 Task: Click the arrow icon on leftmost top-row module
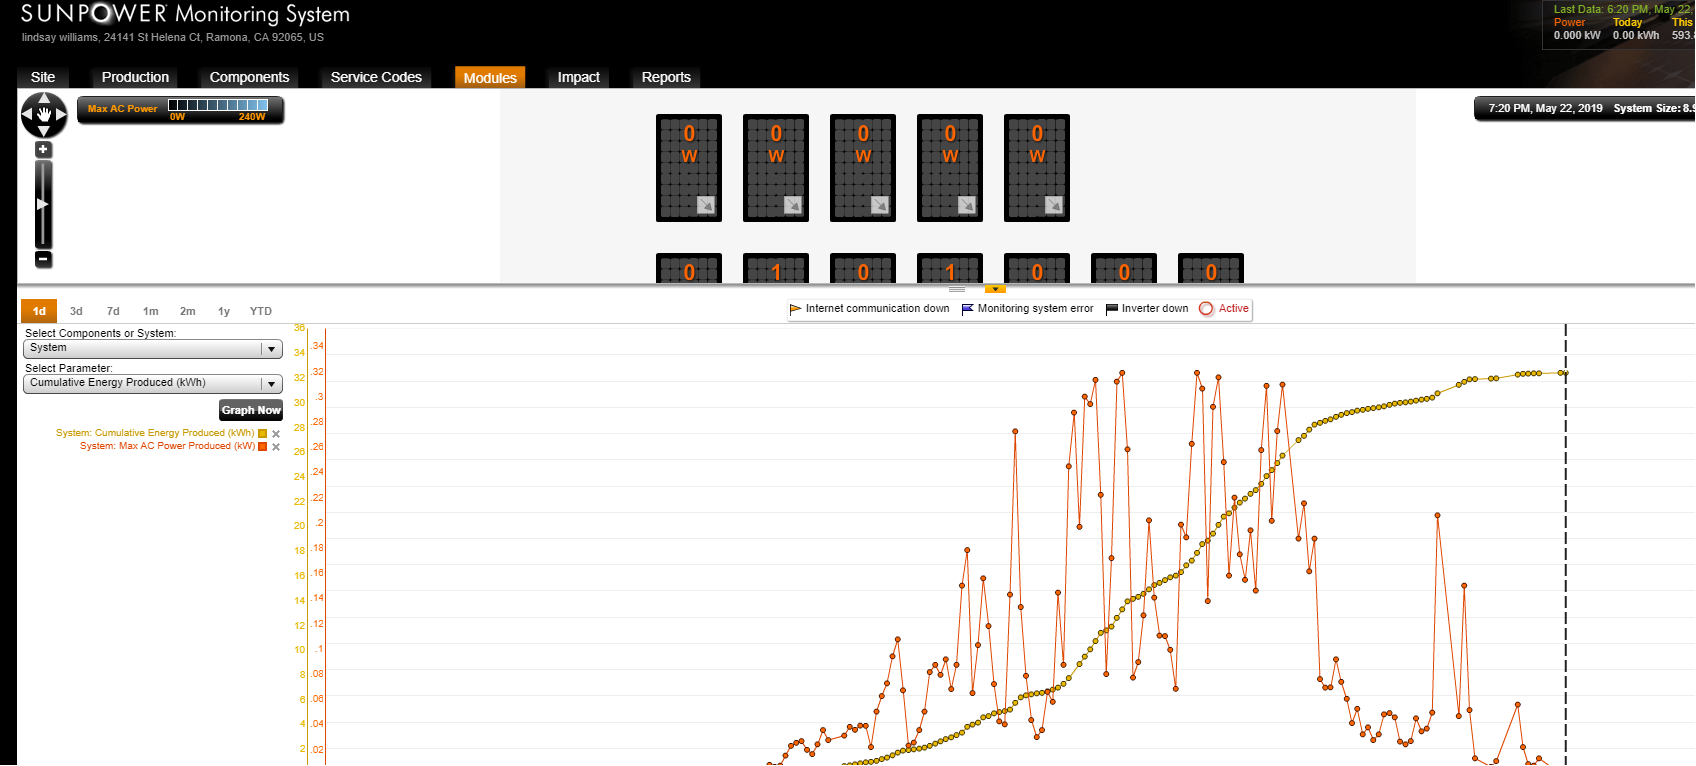coord(706,204)
